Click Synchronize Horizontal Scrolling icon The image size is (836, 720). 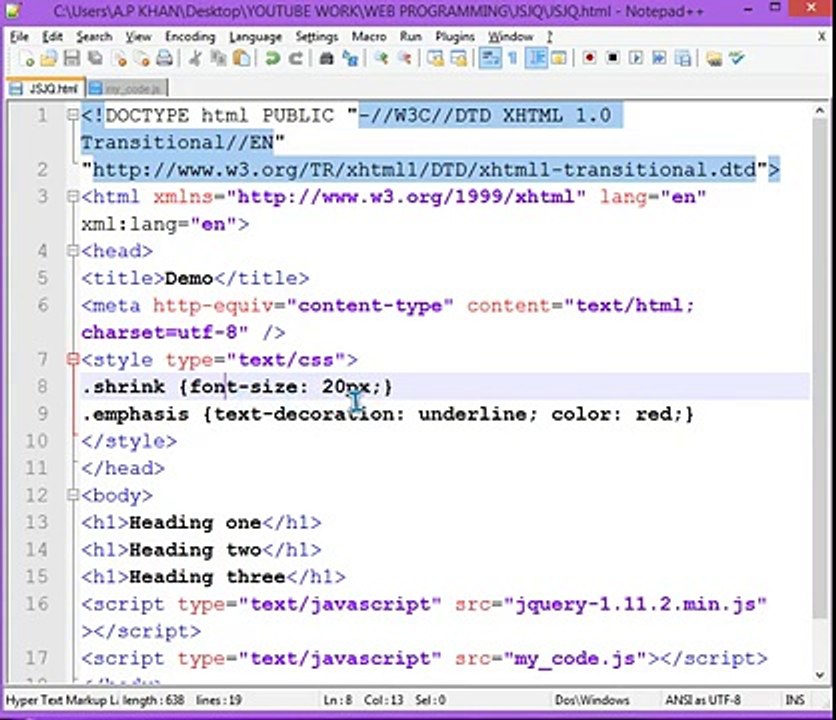(x=459, y=58)
